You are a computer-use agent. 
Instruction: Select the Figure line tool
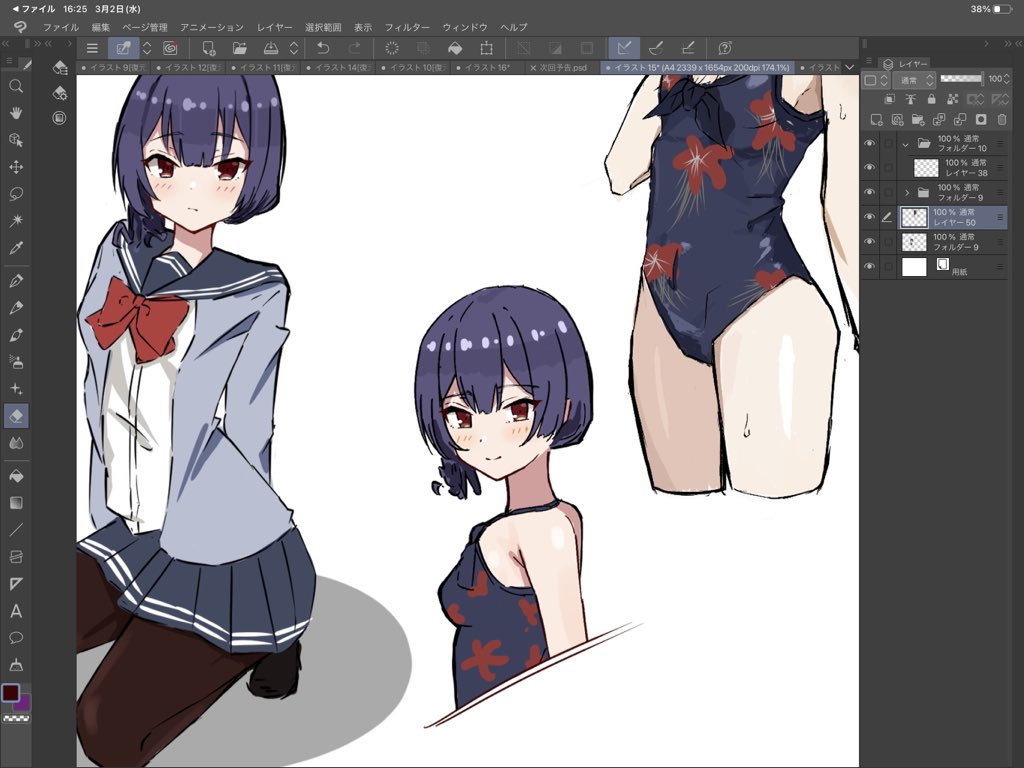(x=16, y=530)
